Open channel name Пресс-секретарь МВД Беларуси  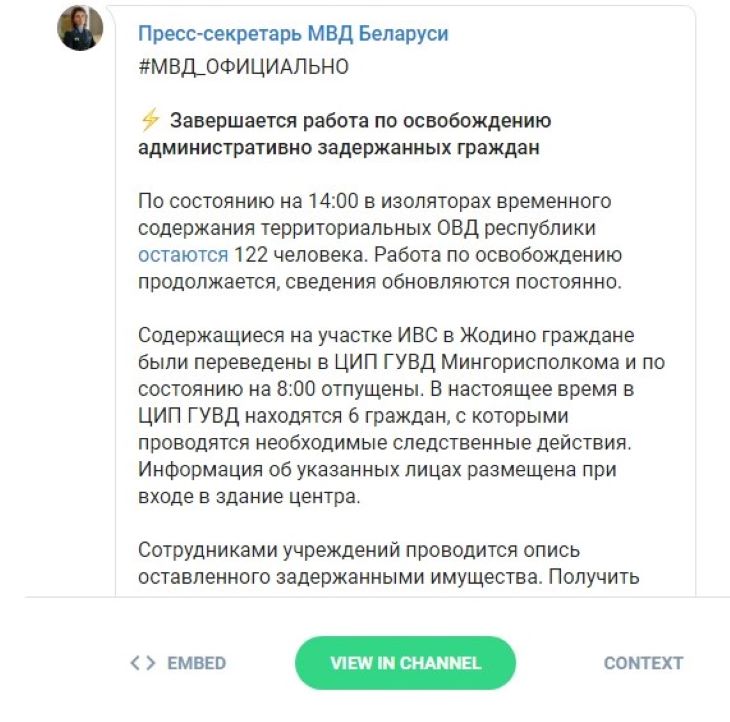[293, 34]
